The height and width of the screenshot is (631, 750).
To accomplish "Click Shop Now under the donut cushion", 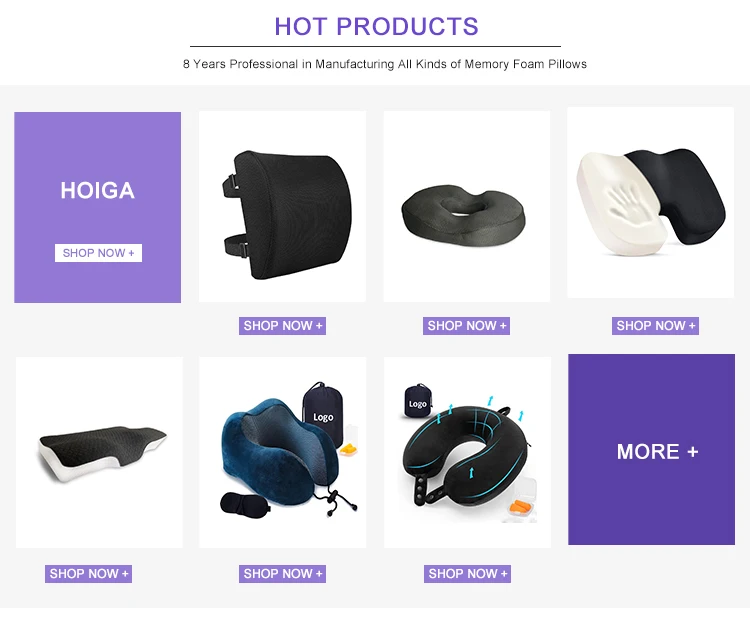I will [x=466, y=326].
